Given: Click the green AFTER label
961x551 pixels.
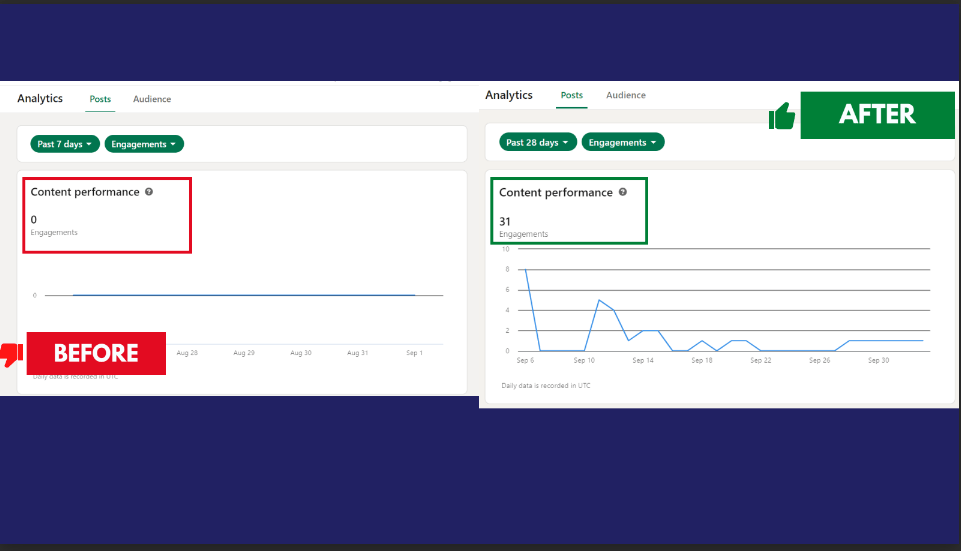Looking at the screenshot, I should click(877, 114).
